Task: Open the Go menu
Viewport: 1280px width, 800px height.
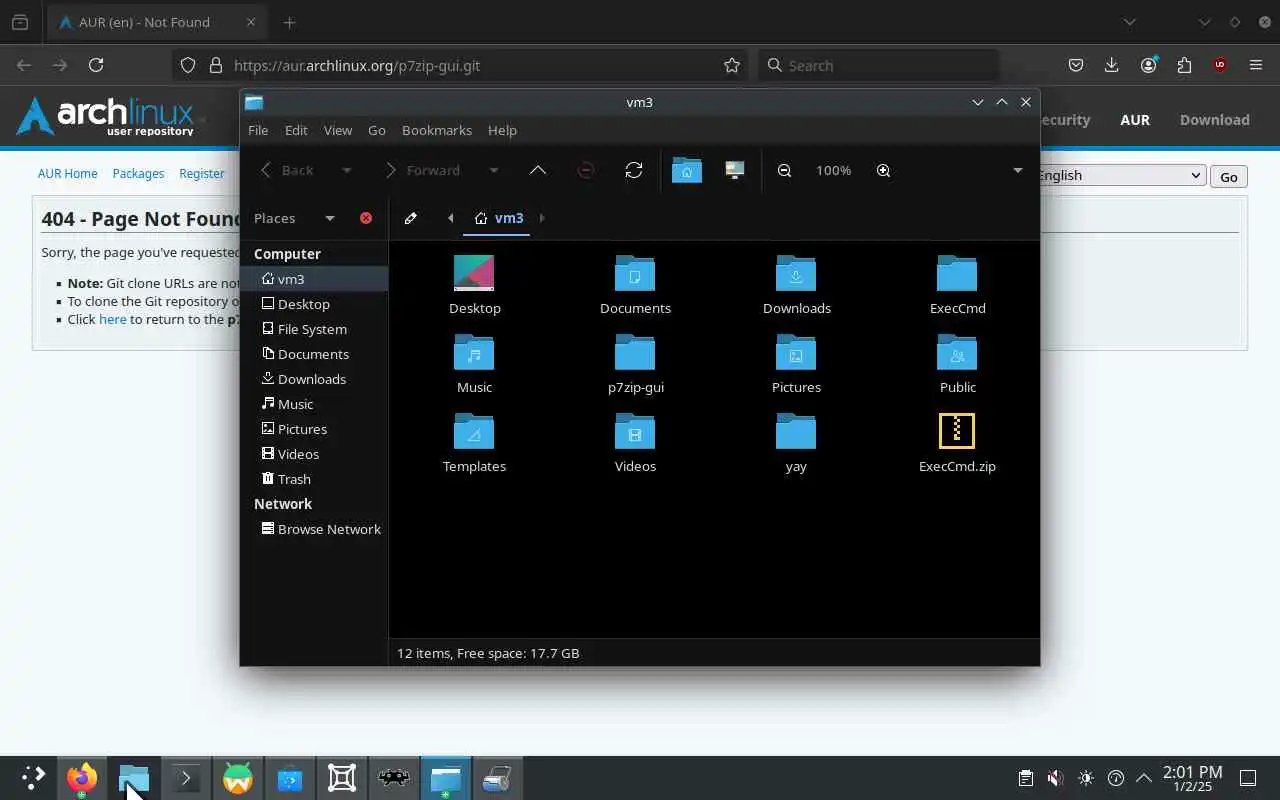Action: point(377,130)
